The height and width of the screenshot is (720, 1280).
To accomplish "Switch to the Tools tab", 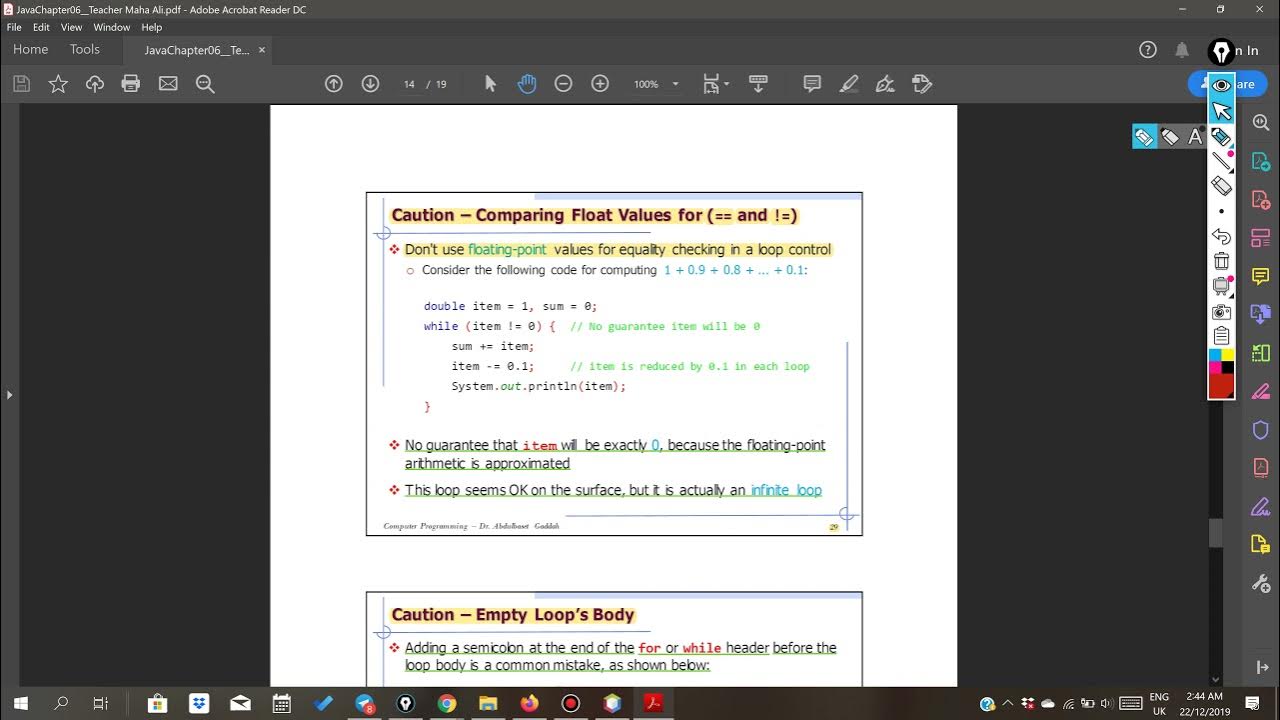I will 84,49.
